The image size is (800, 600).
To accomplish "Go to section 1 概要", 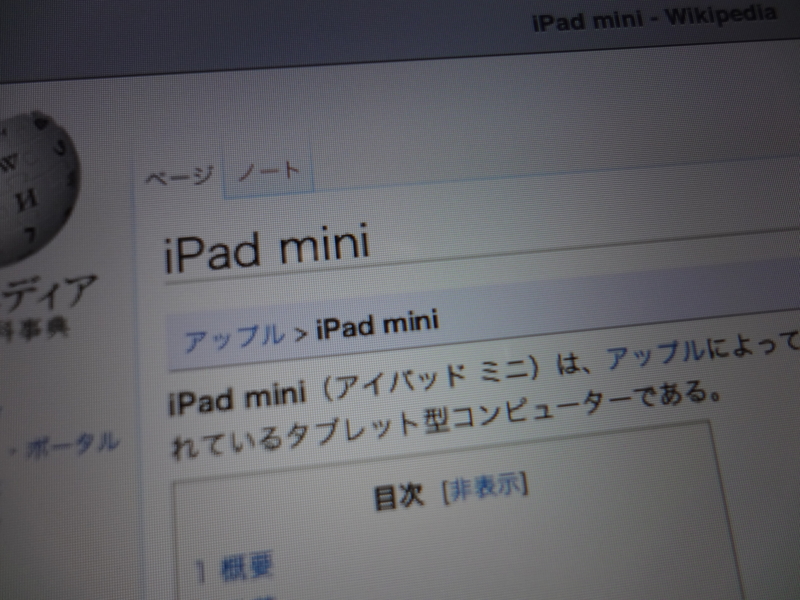I will click(x=235, y=567).
